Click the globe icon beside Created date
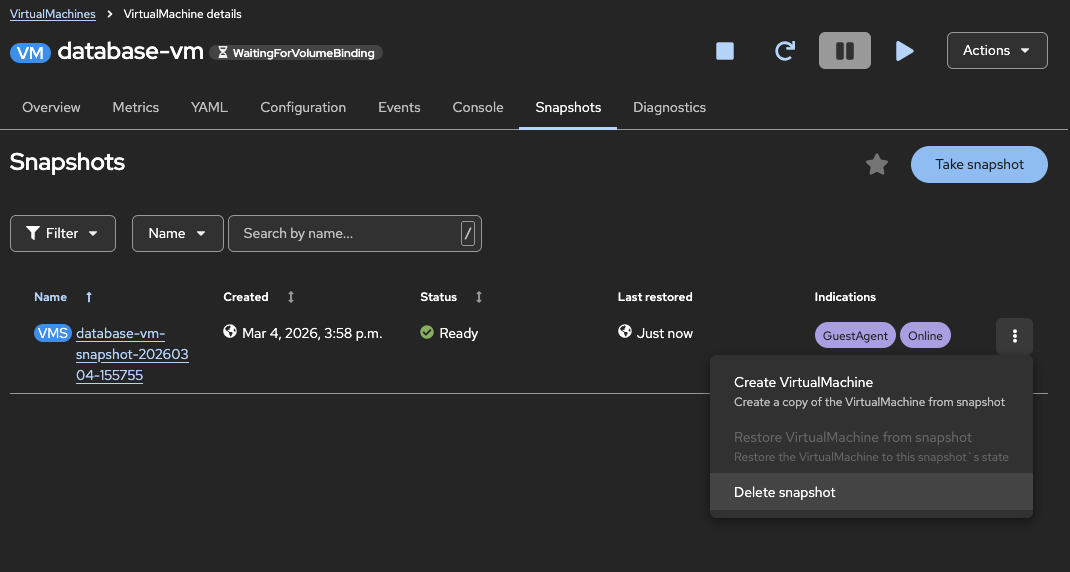Screen dimensions: 1070x572 coord(230,332)
